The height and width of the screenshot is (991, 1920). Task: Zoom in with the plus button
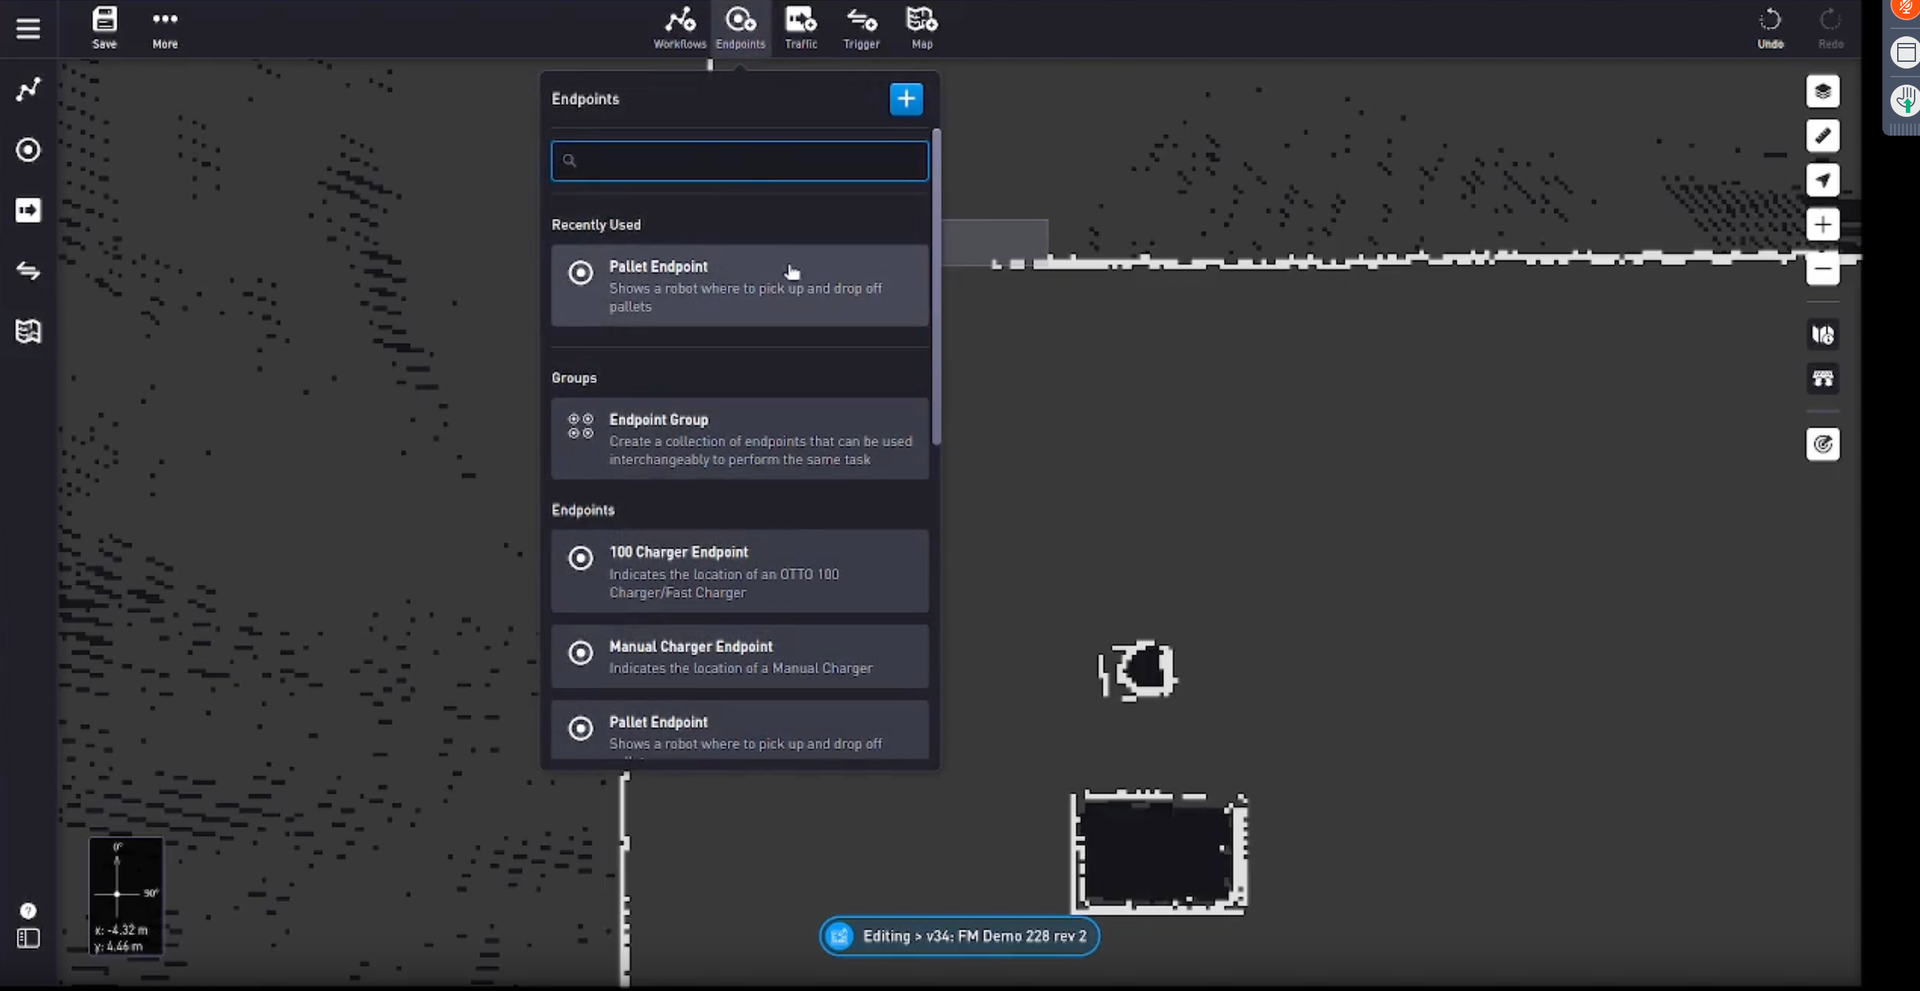(1823, 225)
